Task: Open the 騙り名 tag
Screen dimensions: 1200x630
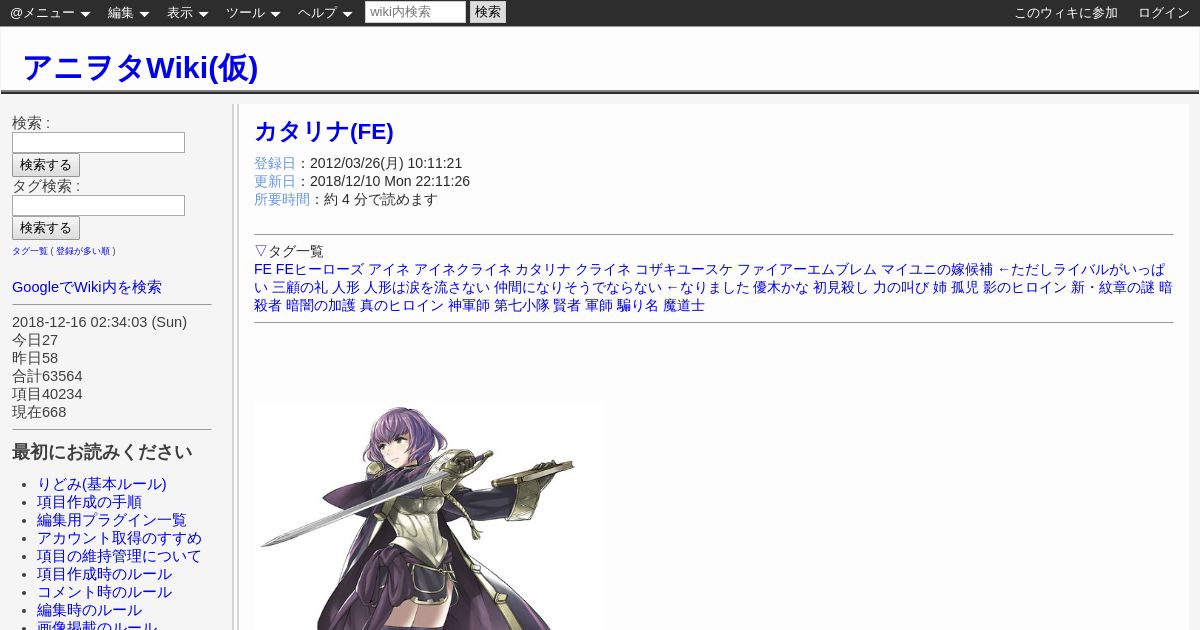Action: [x=638, y=305]
